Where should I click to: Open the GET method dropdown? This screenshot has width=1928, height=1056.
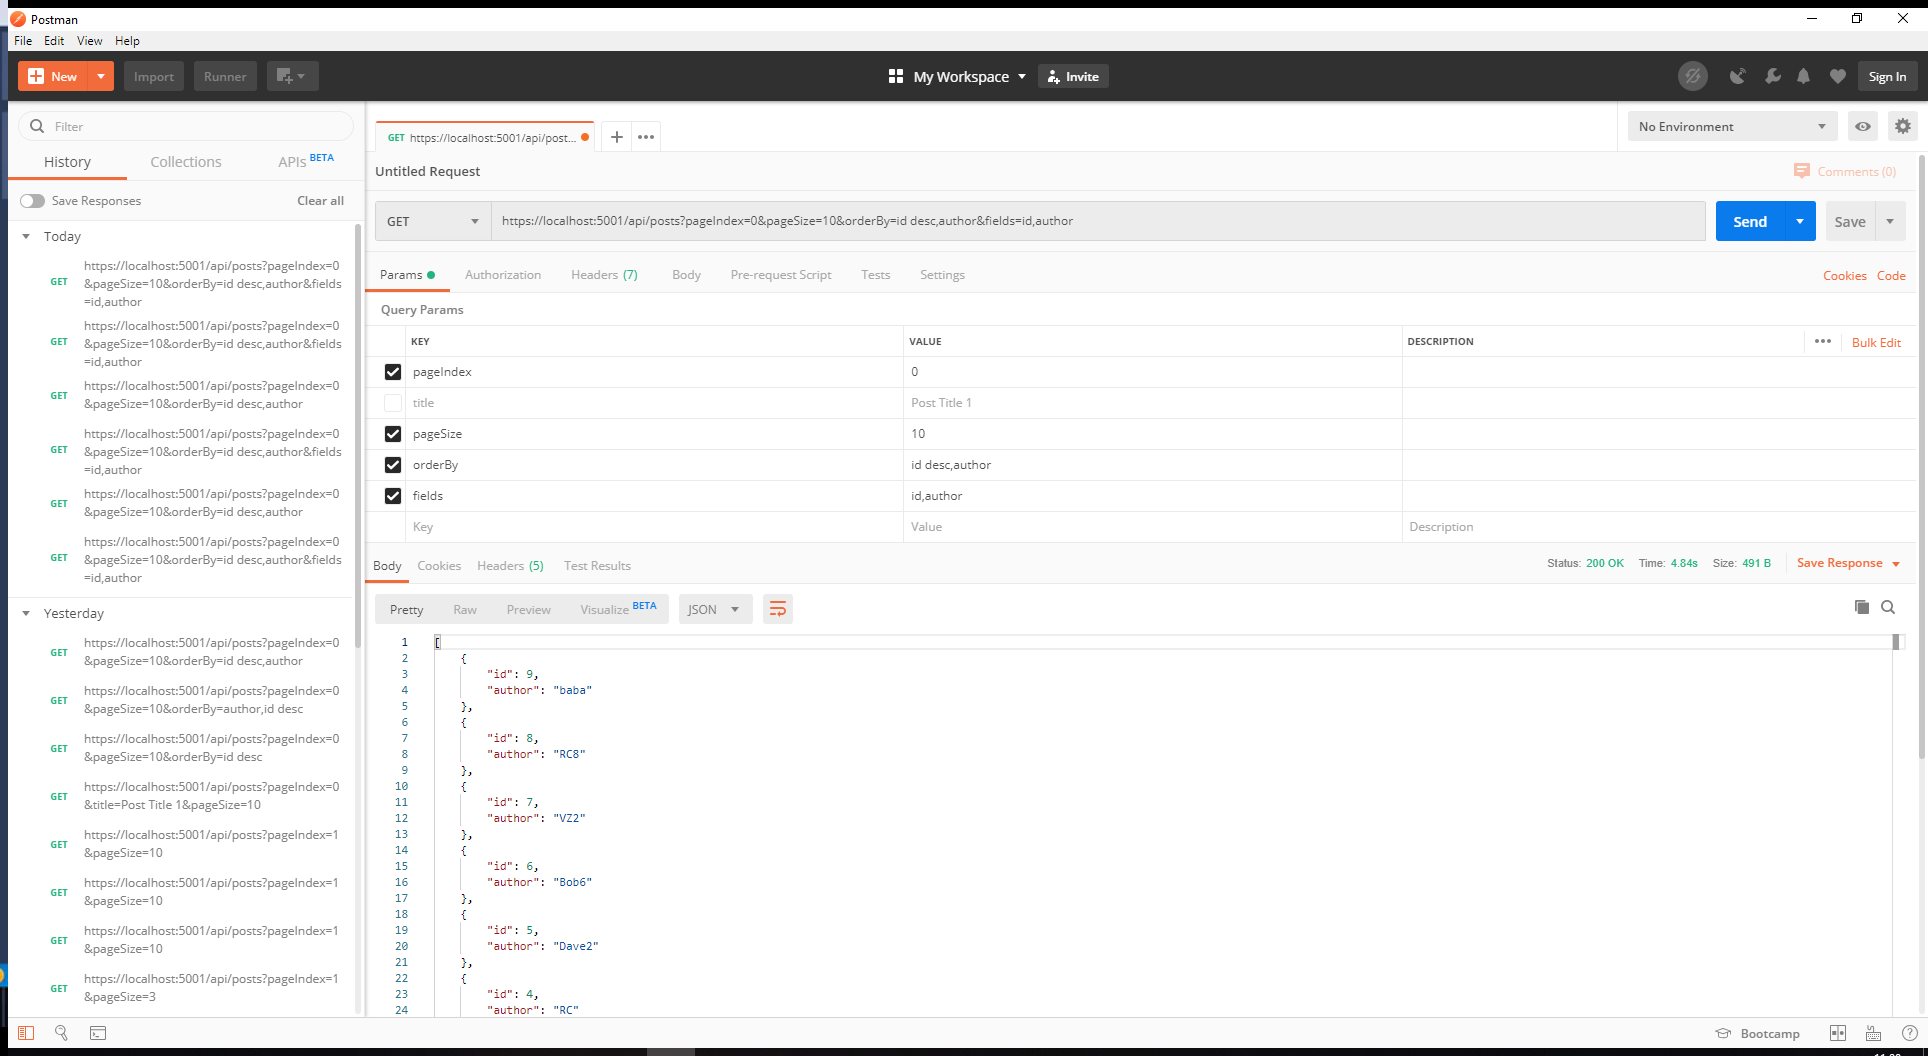(433, 221)
